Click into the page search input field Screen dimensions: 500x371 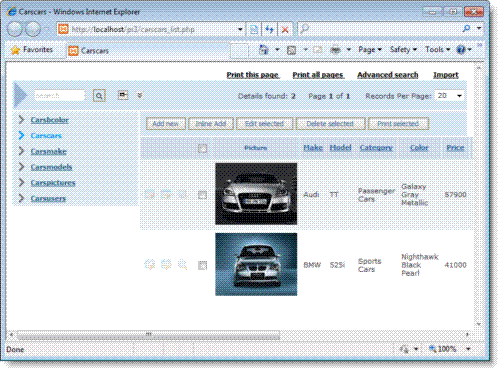tap(59, 96)
